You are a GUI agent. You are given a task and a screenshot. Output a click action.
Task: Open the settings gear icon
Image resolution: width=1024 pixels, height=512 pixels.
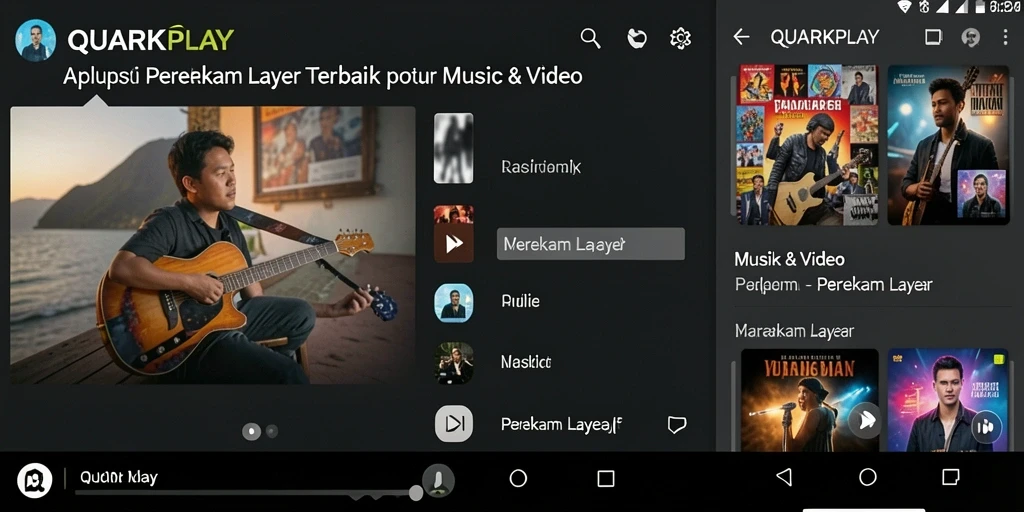[680, 39]
